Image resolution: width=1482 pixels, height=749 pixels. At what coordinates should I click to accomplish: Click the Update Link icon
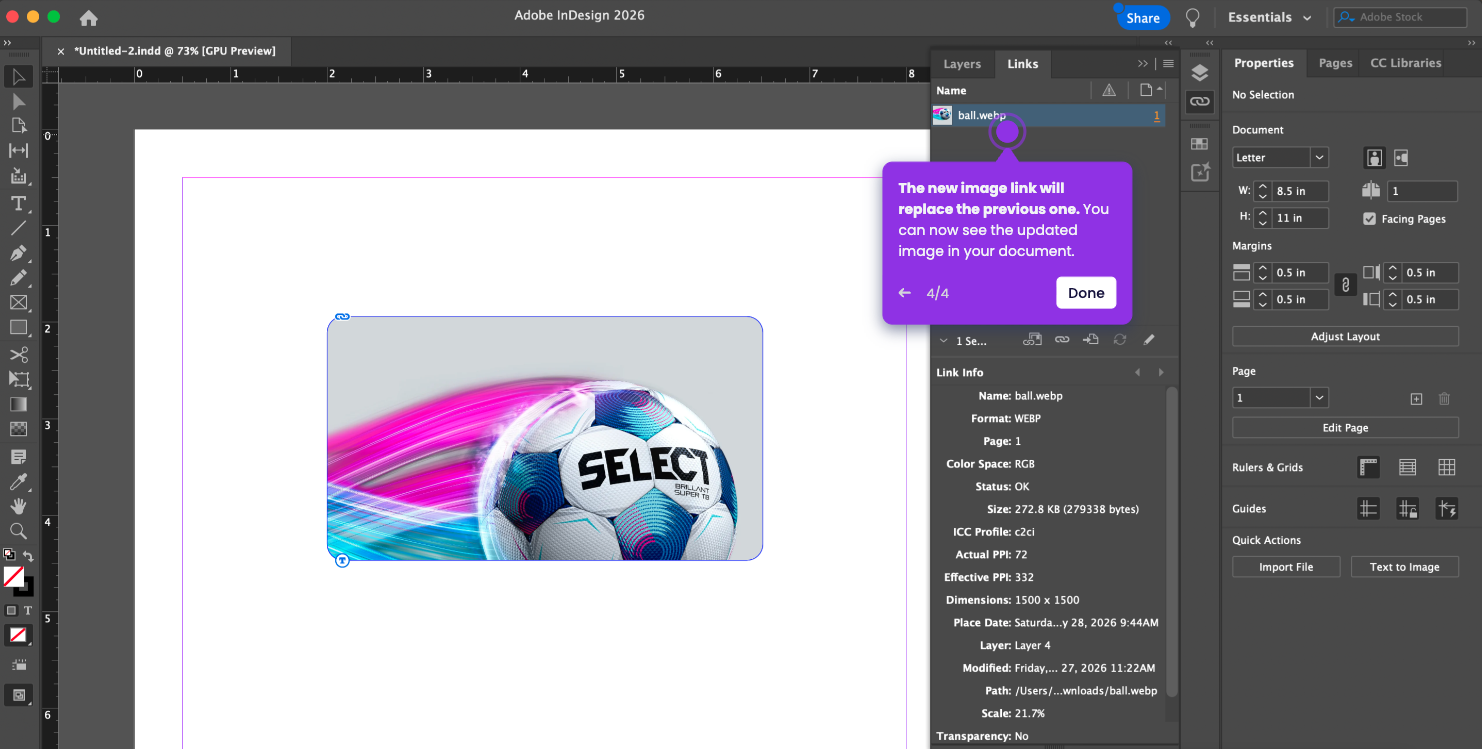(x=1120, y=340)
